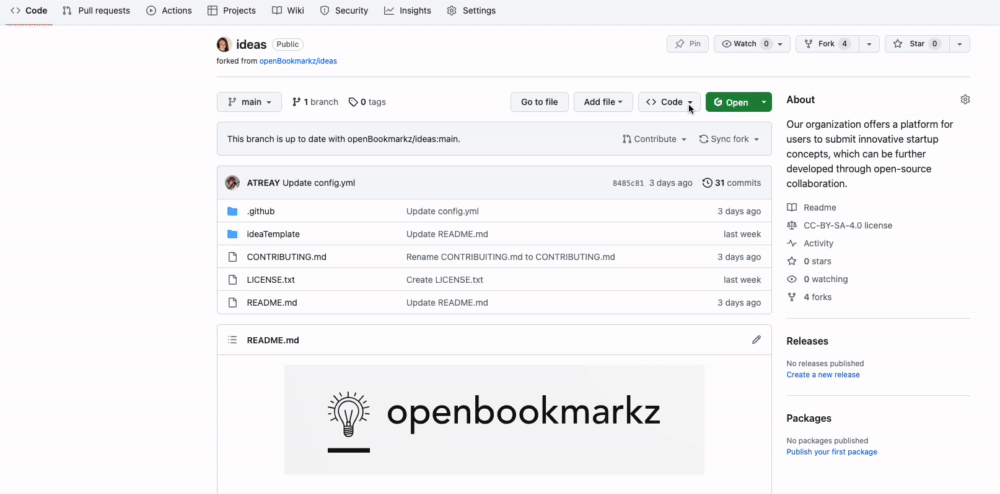Open the LICENSE.txt file
The image size is (1000, 494).
(x=270, y=280)
